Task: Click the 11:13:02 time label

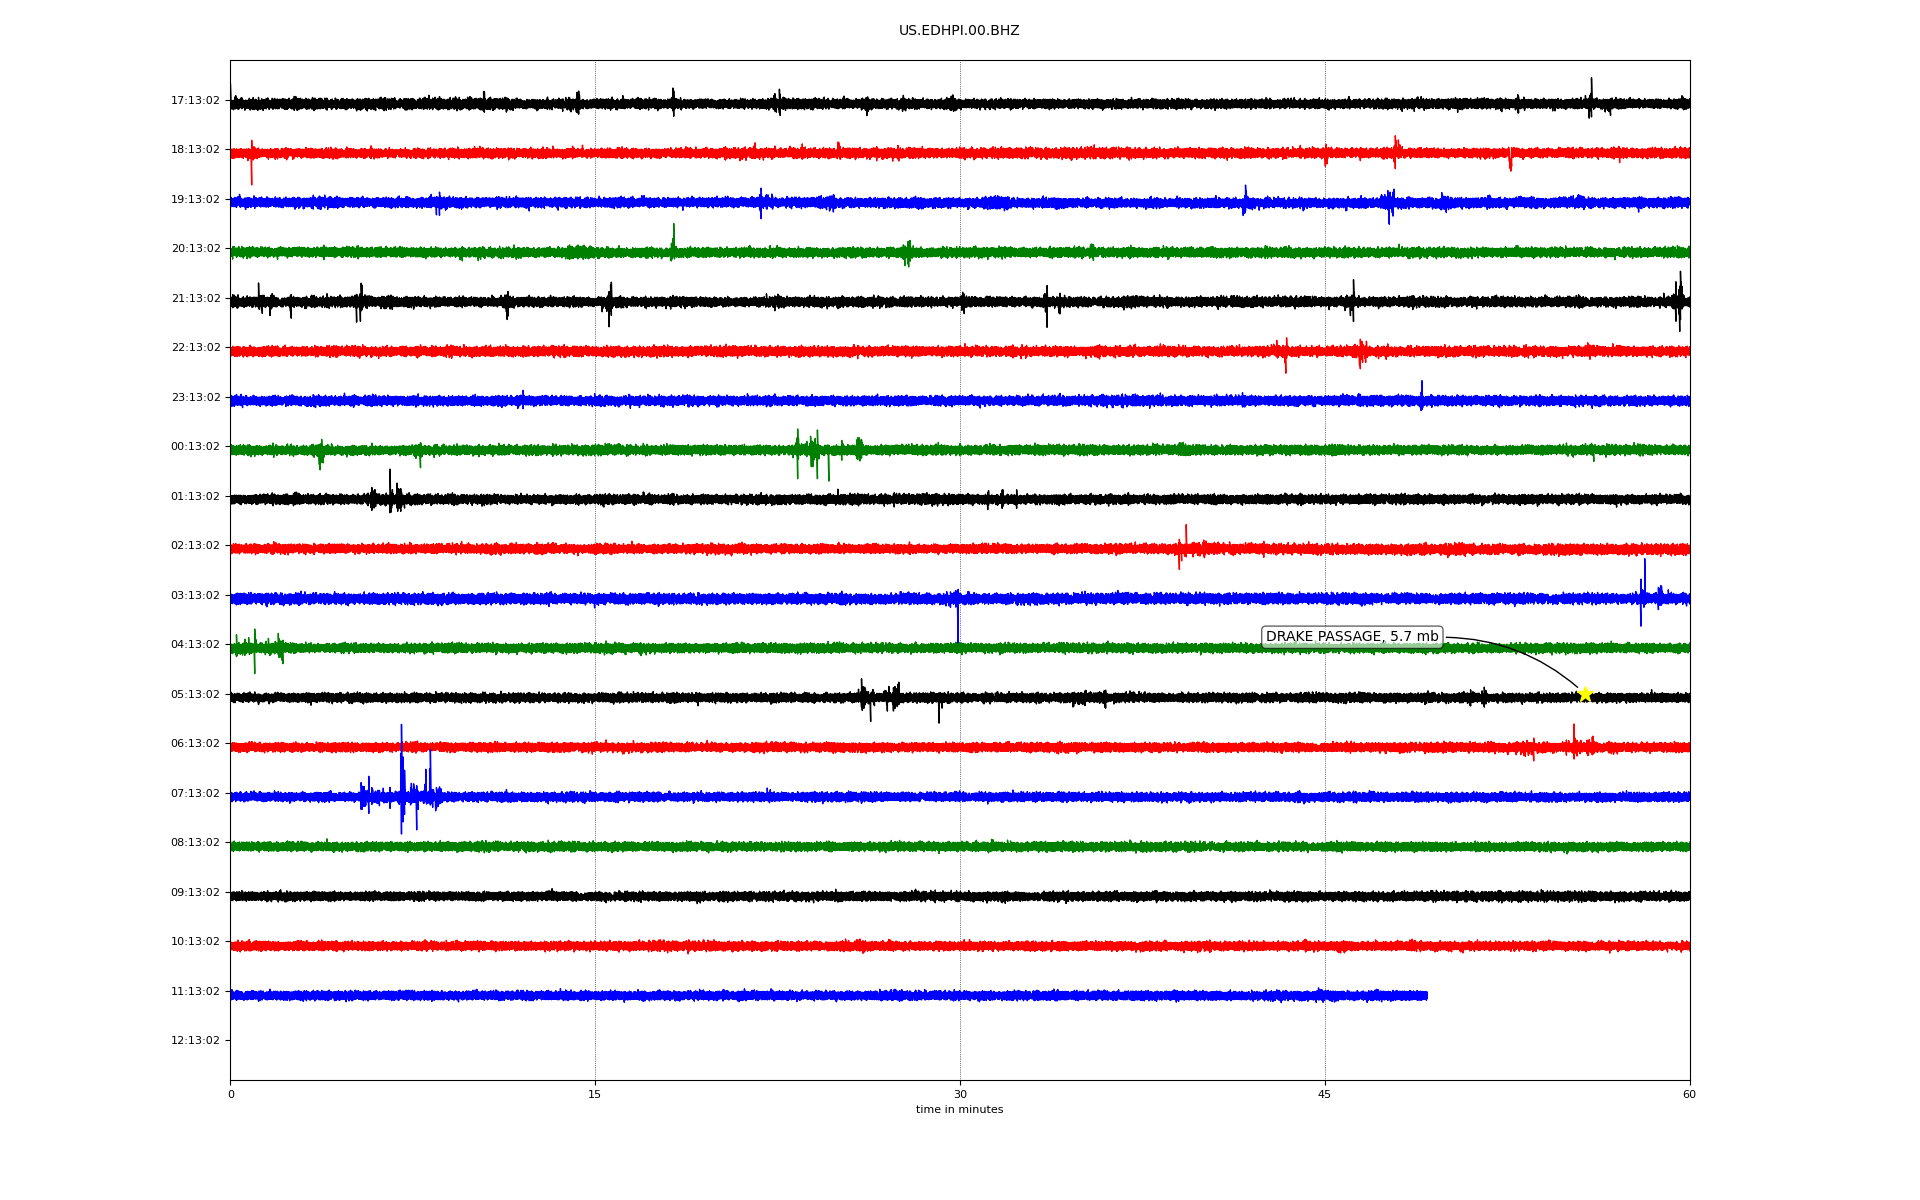Action: (195, 991)
